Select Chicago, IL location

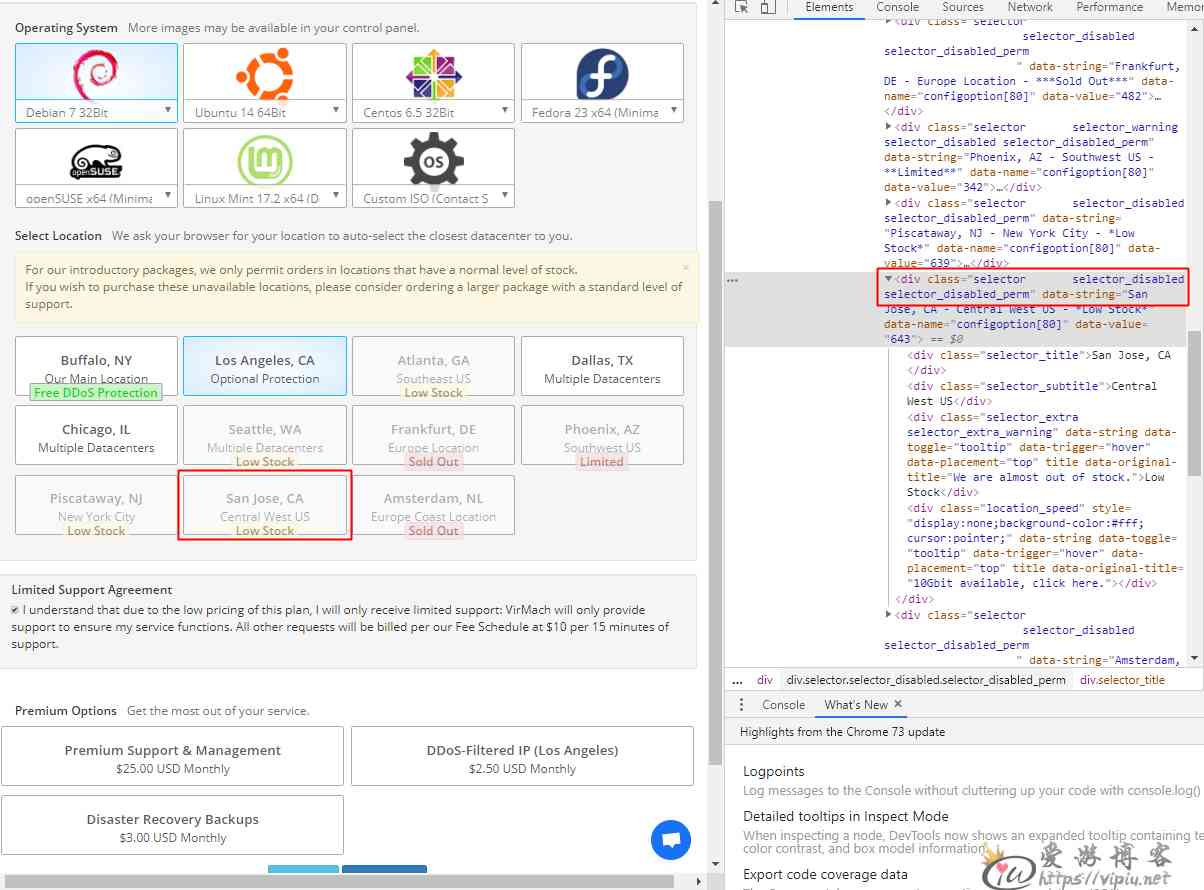(x=96, y=435)
